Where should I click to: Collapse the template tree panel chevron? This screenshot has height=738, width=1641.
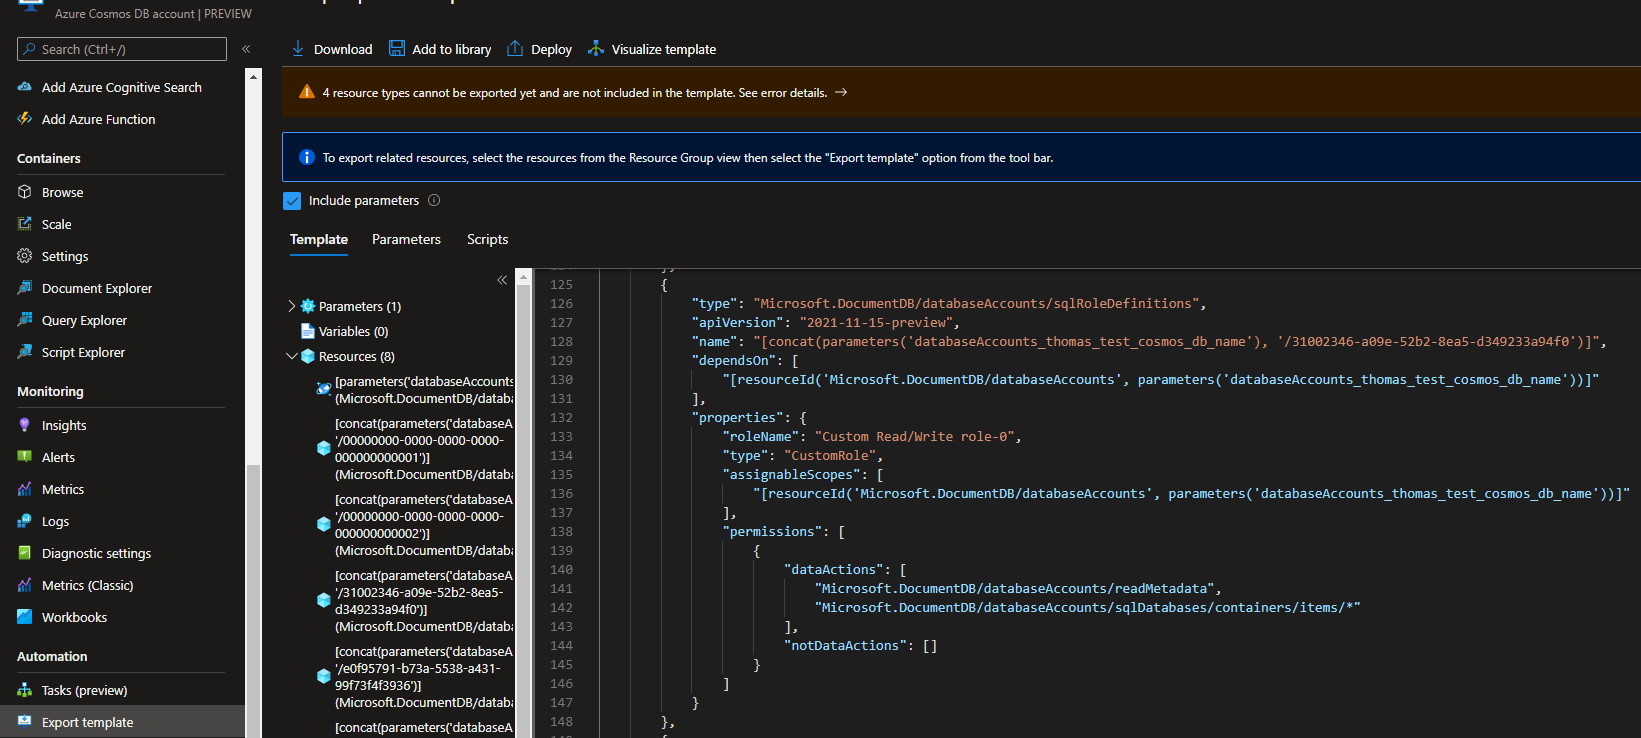(x=502, y=280)
